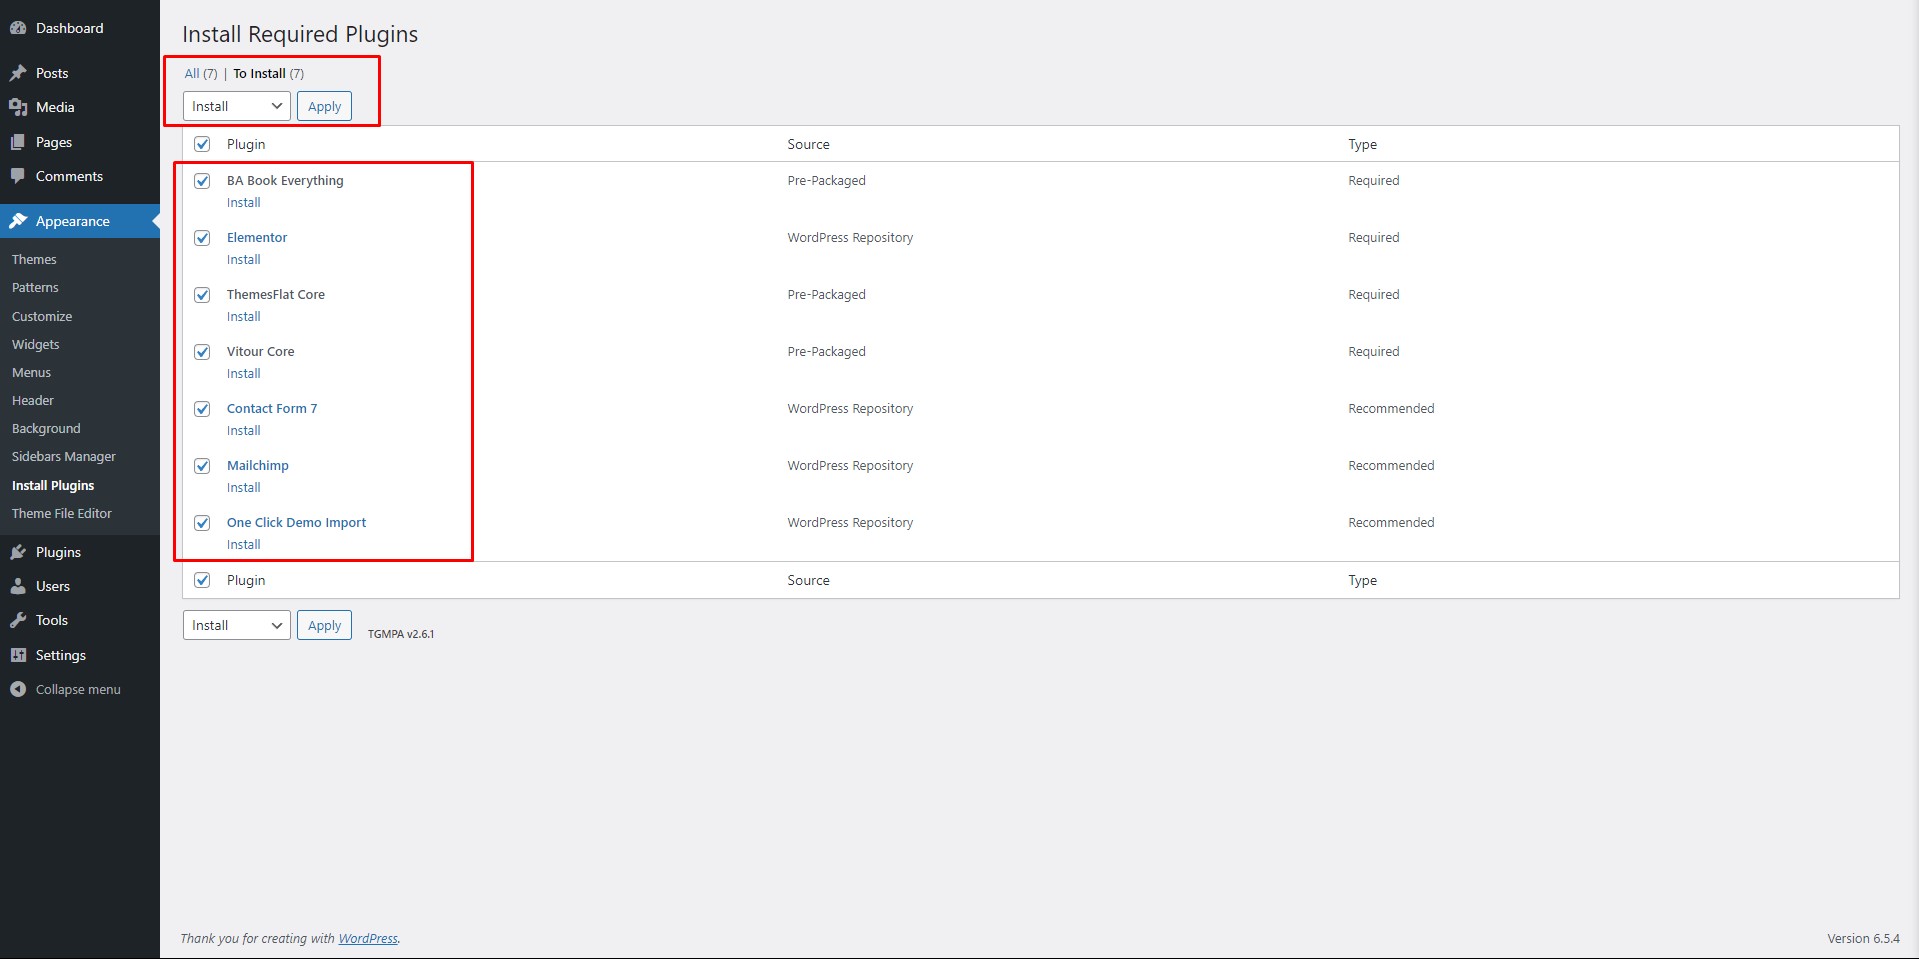Toggle the select-all checkbox in table header
This screenshot has height=959, width=1919.
pos(202,144)
